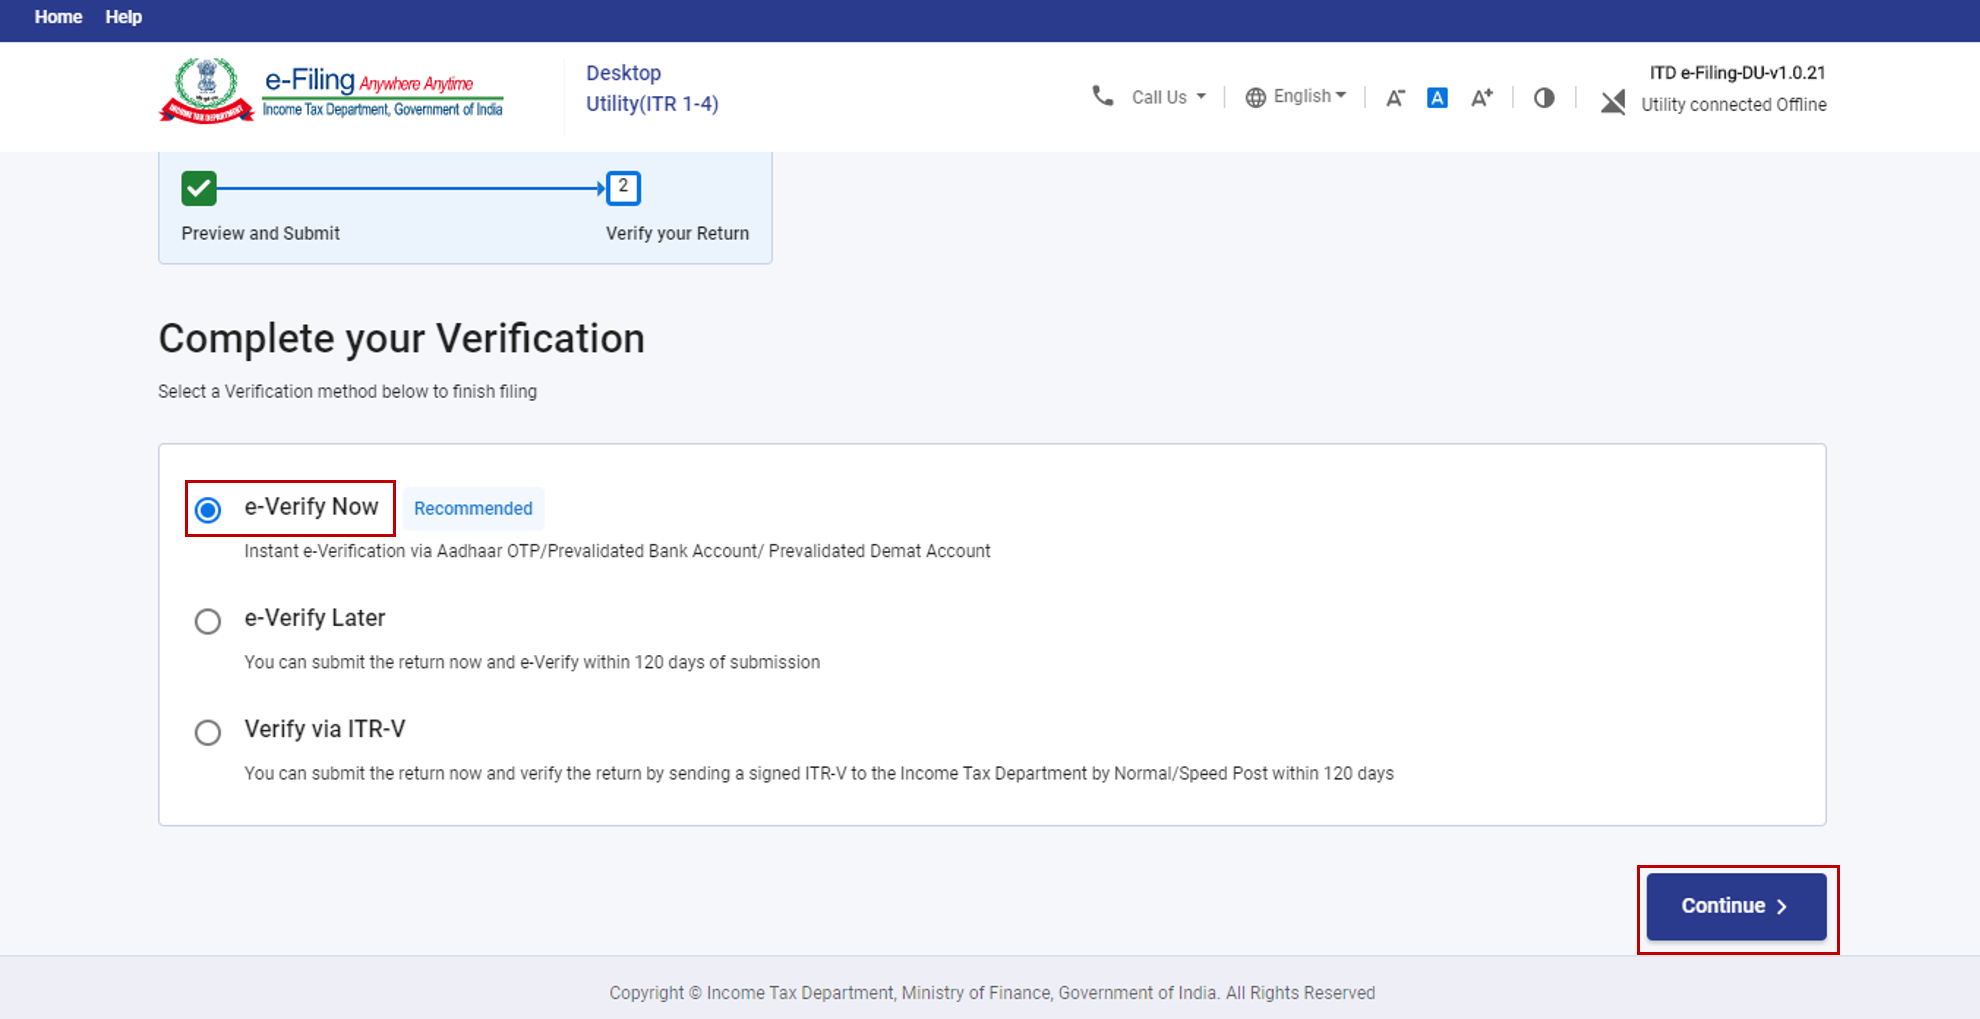Click the Income Tax Department emblem logo
The width and height of the screenshot is (1980, 1019).
[x=206, y=91]
